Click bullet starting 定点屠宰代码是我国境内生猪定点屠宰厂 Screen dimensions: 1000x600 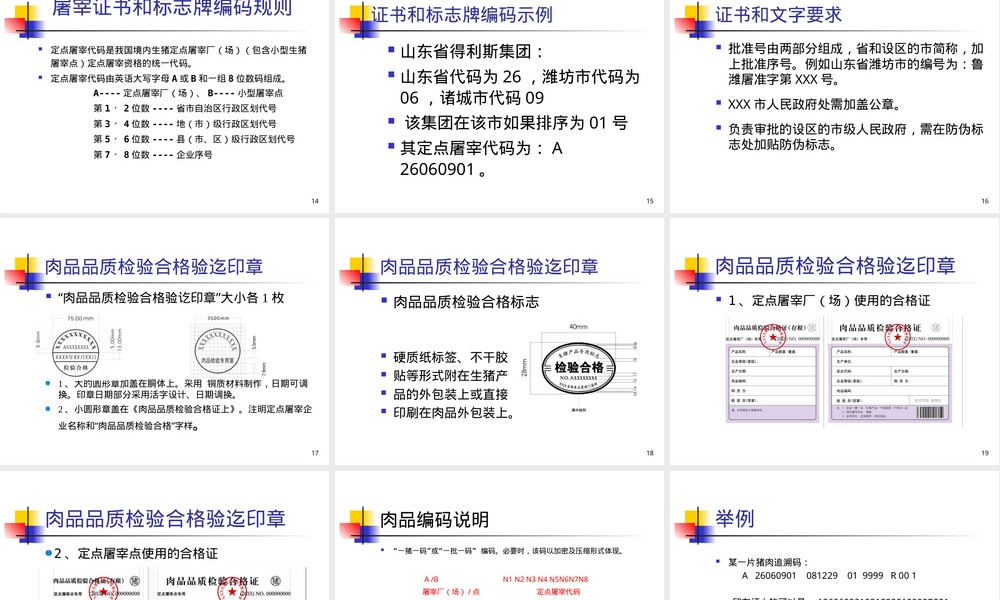tap(179, 56)
